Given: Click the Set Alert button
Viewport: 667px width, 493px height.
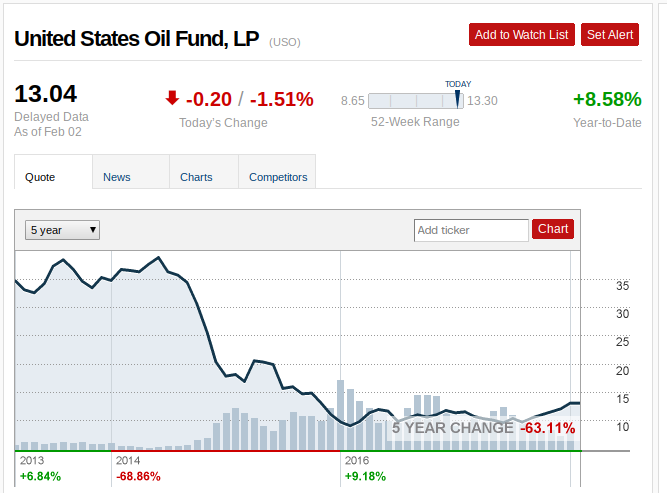Looking at the screenshot, I should (x=610, y=34).
